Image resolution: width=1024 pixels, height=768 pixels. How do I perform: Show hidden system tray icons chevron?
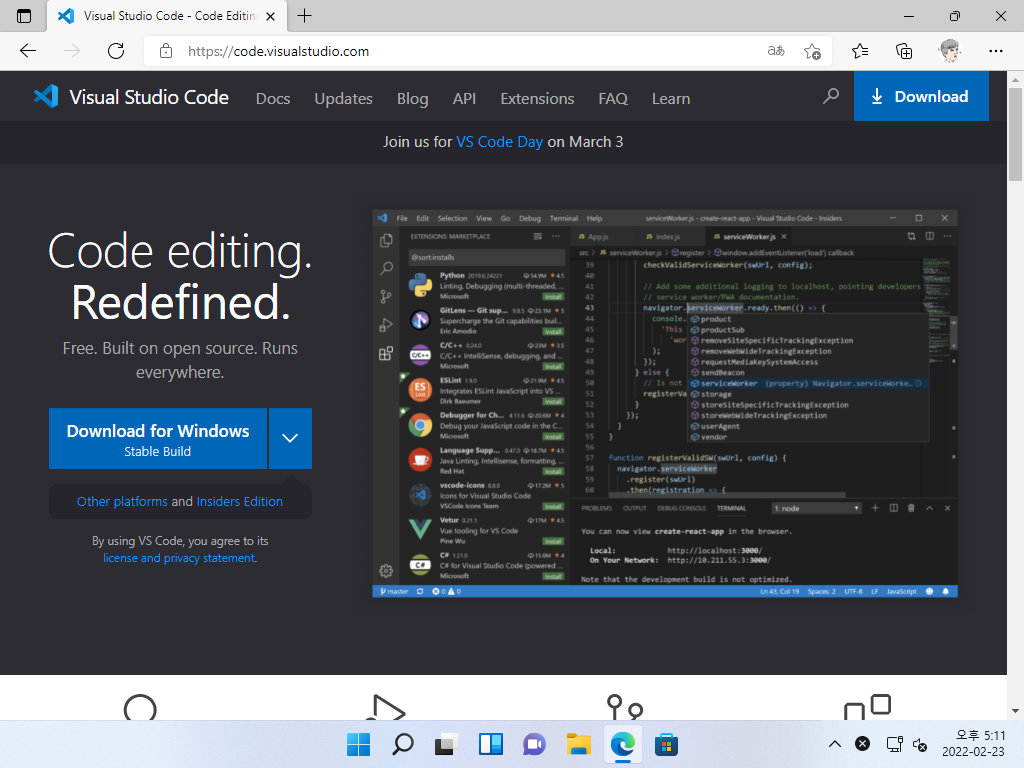(835, 744)
